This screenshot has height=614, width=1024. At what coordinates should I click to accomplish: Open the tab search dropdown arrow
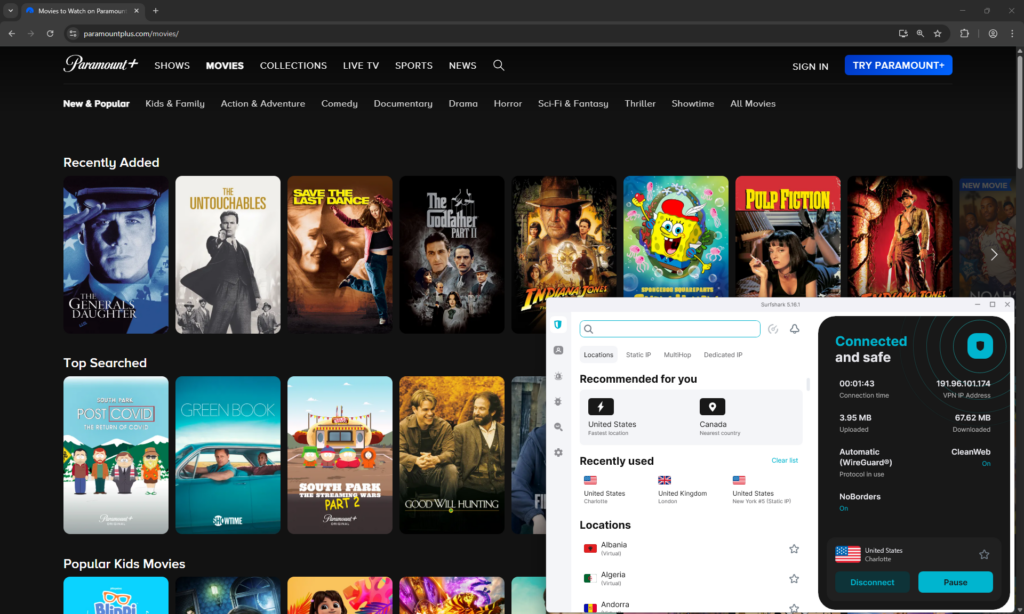(x=10, y=10)
